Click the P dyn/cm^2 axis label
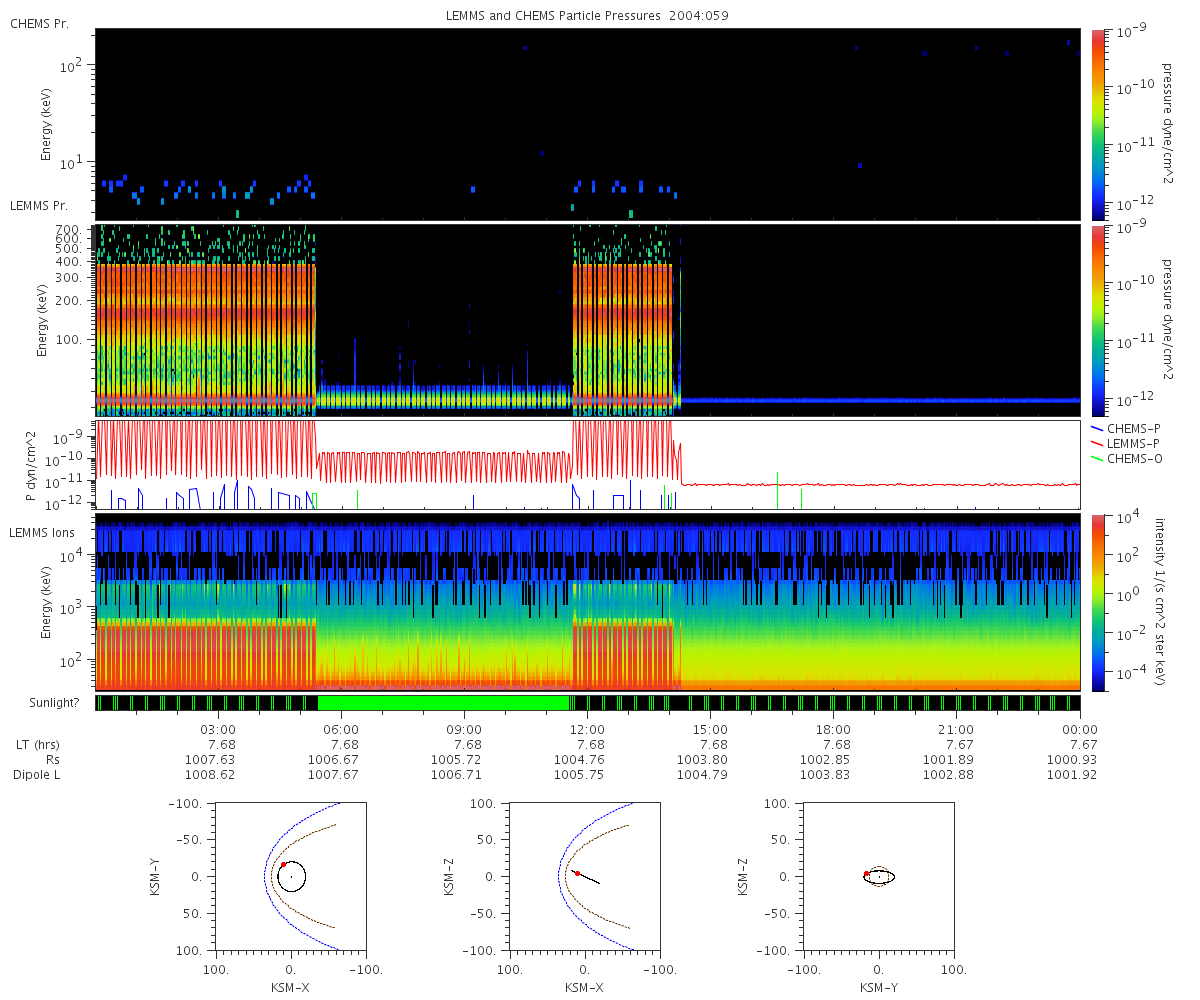 coord(31,466)
